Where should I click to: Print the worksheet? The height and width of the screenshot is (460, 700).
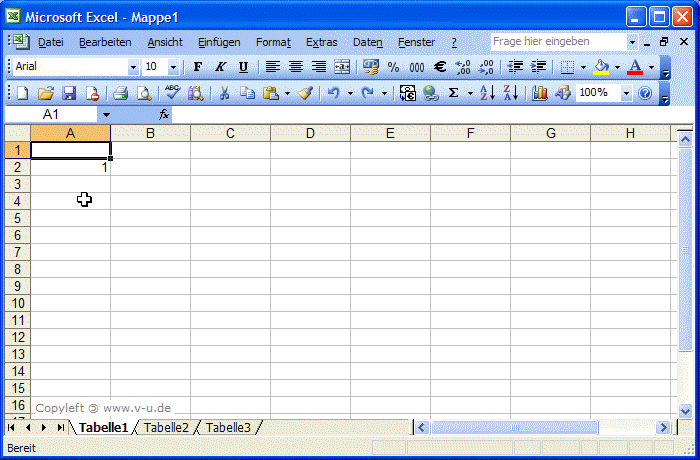click(x=121, y=93)
